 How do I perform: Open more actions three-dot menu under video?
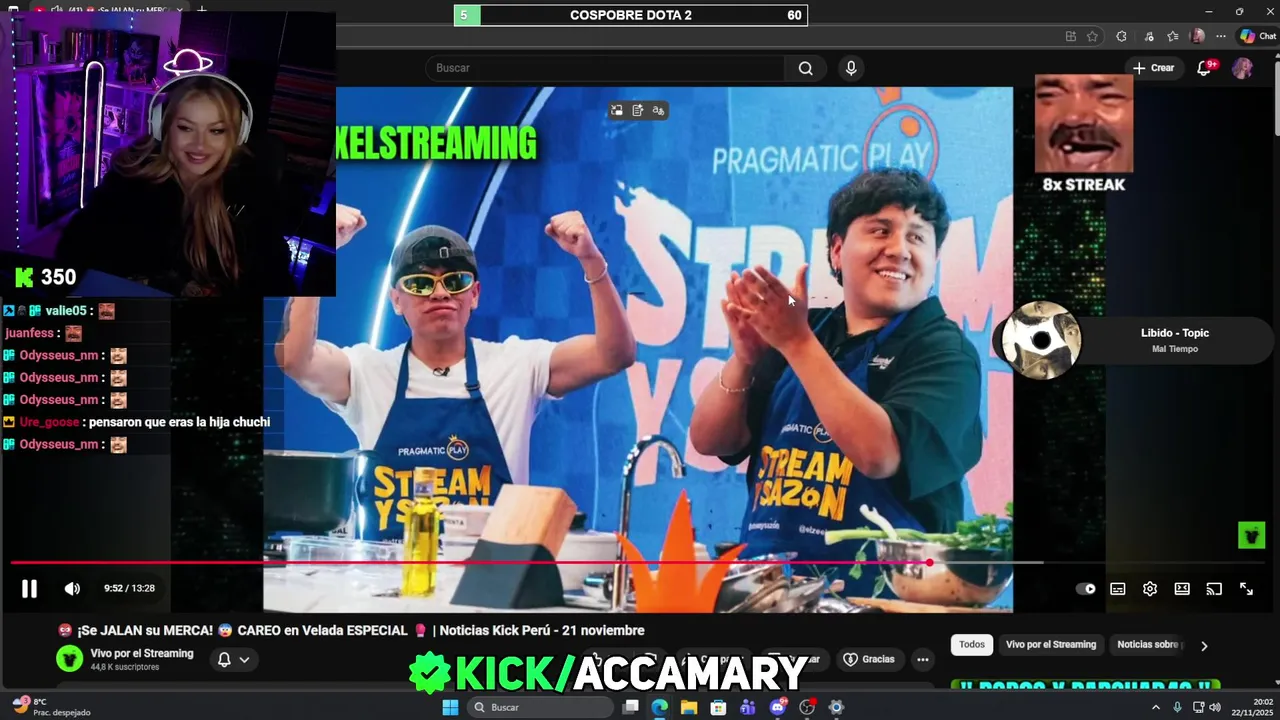coord(922,659)
